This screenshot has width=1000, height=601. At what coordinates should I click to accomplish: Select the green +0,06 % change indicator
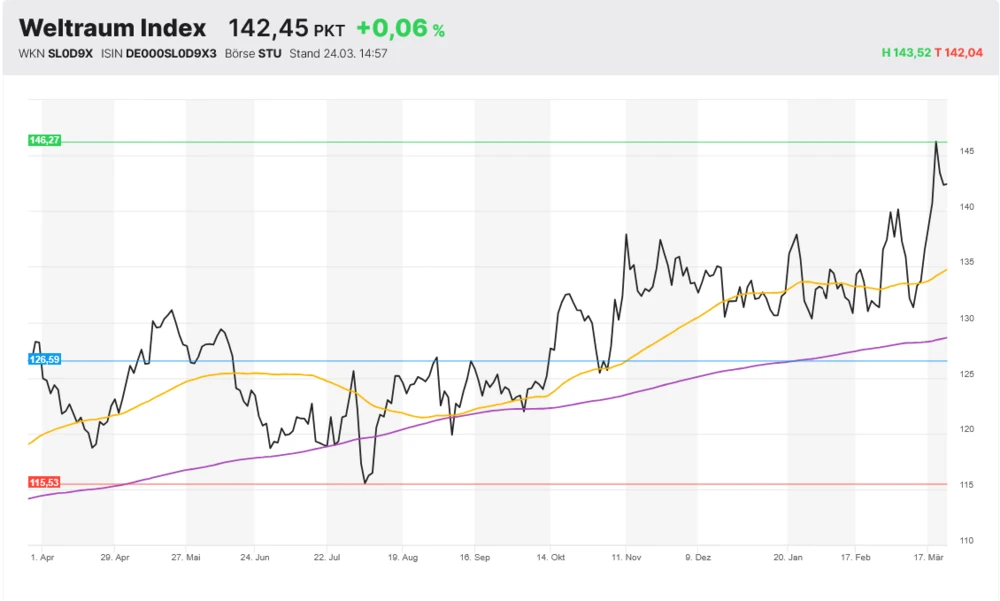pos(397,27)
